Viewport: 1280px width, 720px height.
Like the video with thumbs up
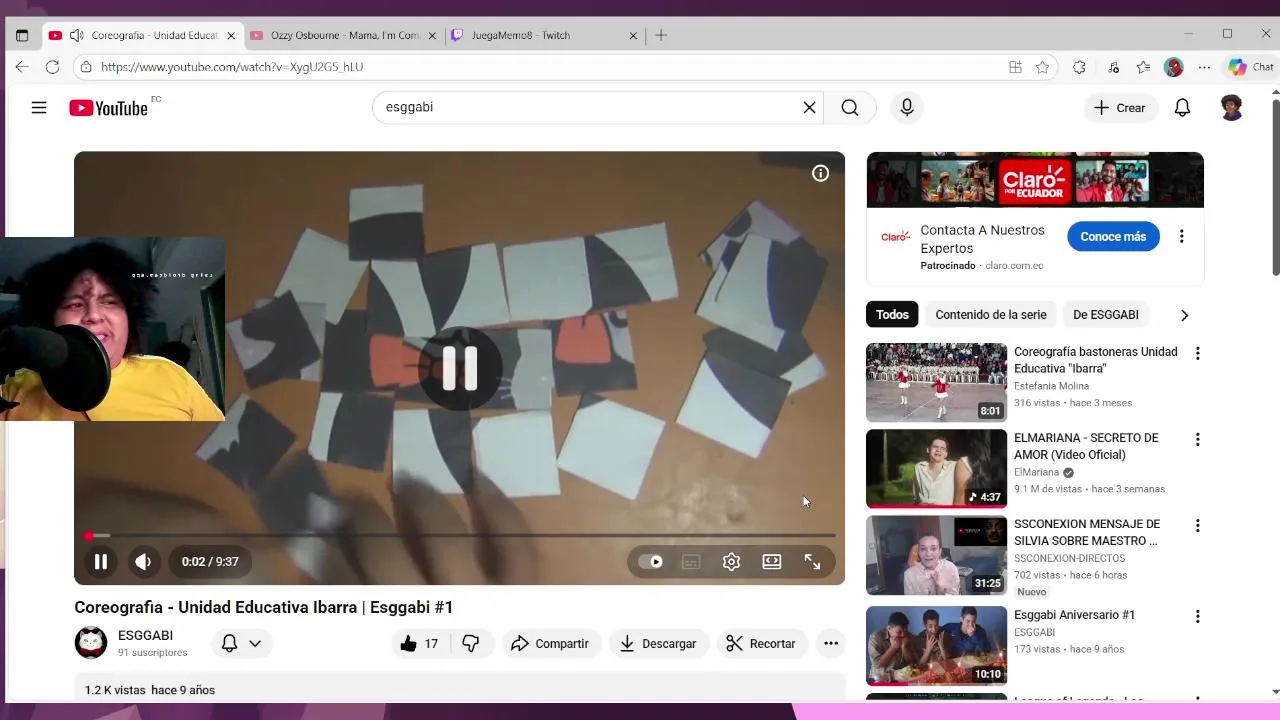[x=420, y=644]
